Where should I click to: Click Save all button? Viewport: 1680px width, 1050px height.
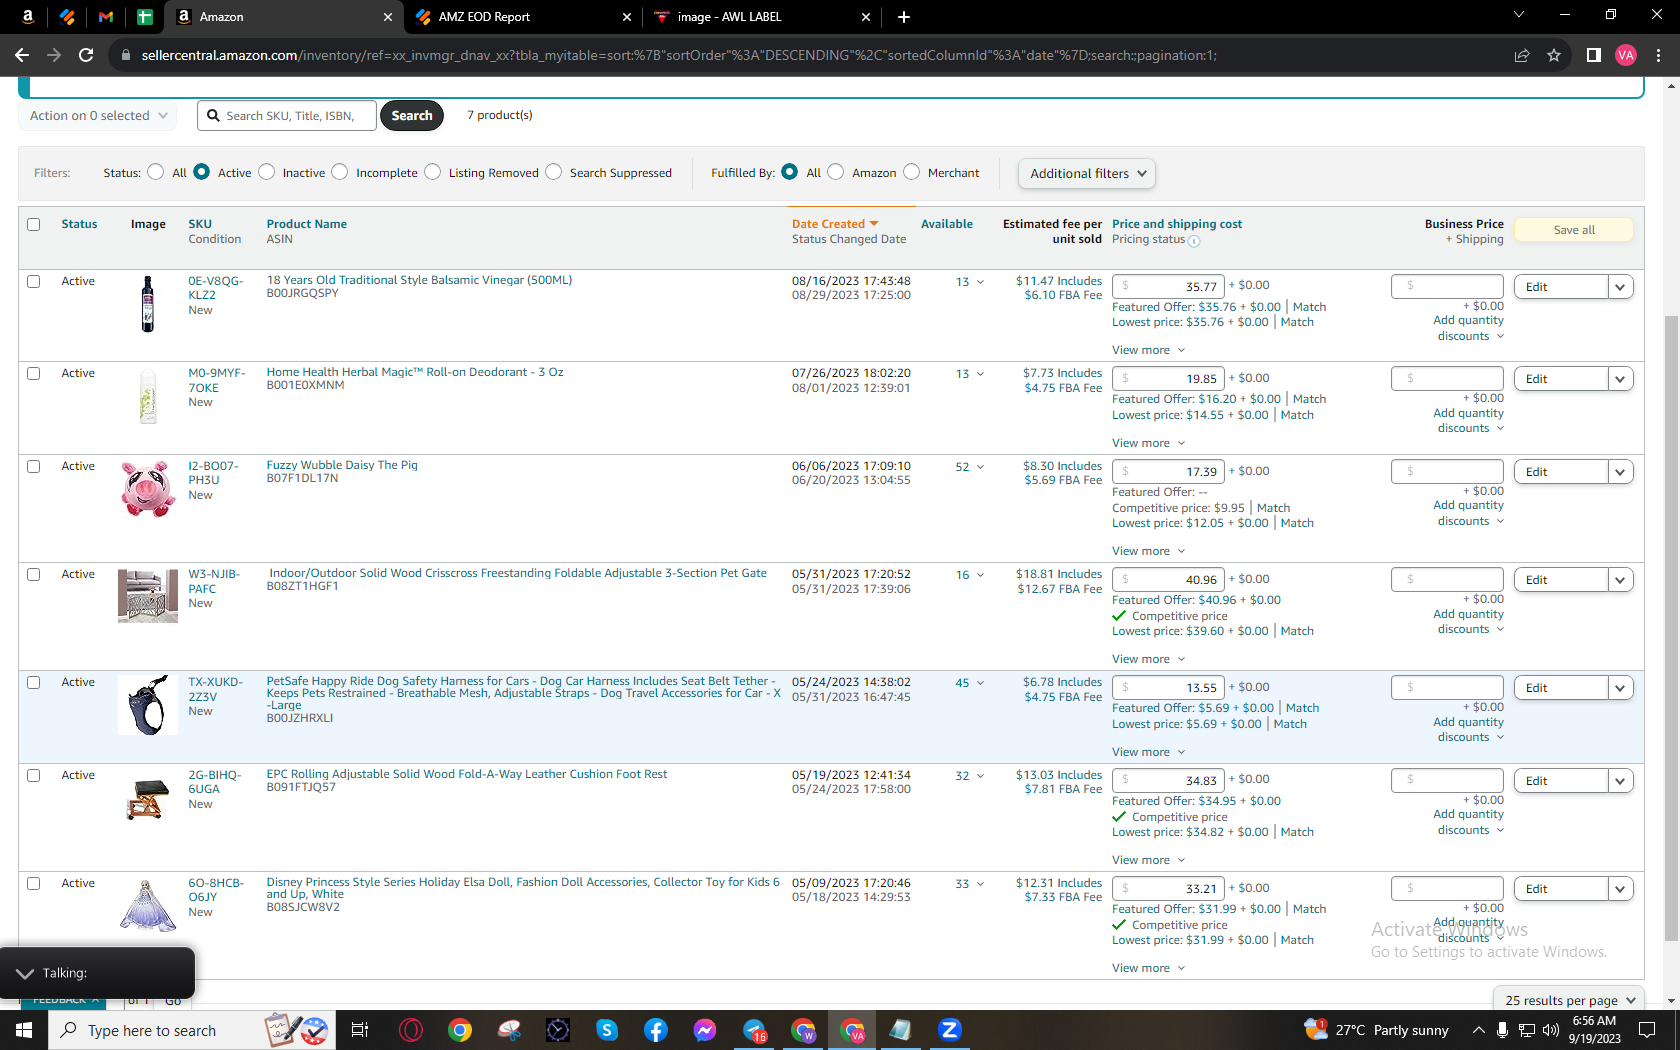tap(1574, 230)
